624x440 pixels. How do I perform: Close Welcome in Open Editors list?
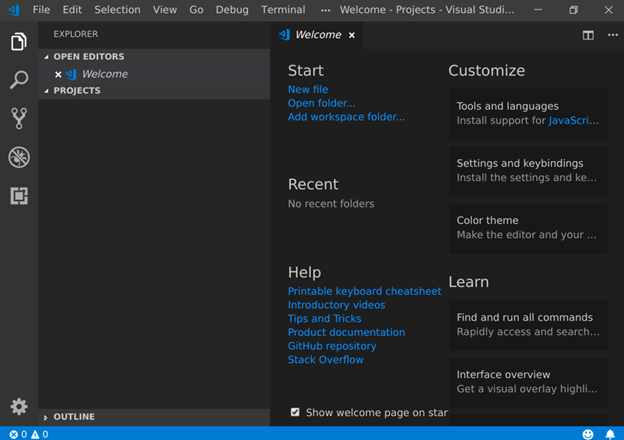[58, 74]
